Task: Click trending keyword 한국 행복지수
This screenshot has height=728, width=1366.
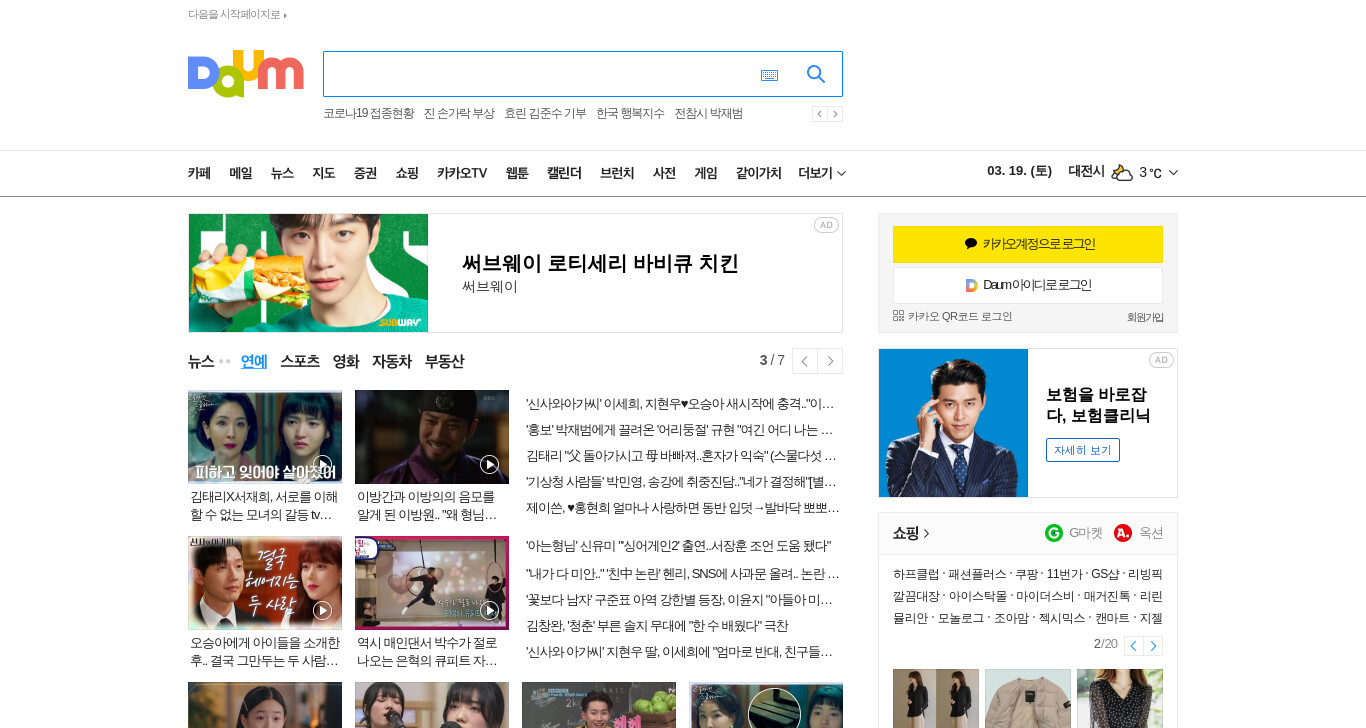Action: pos(630,114)
